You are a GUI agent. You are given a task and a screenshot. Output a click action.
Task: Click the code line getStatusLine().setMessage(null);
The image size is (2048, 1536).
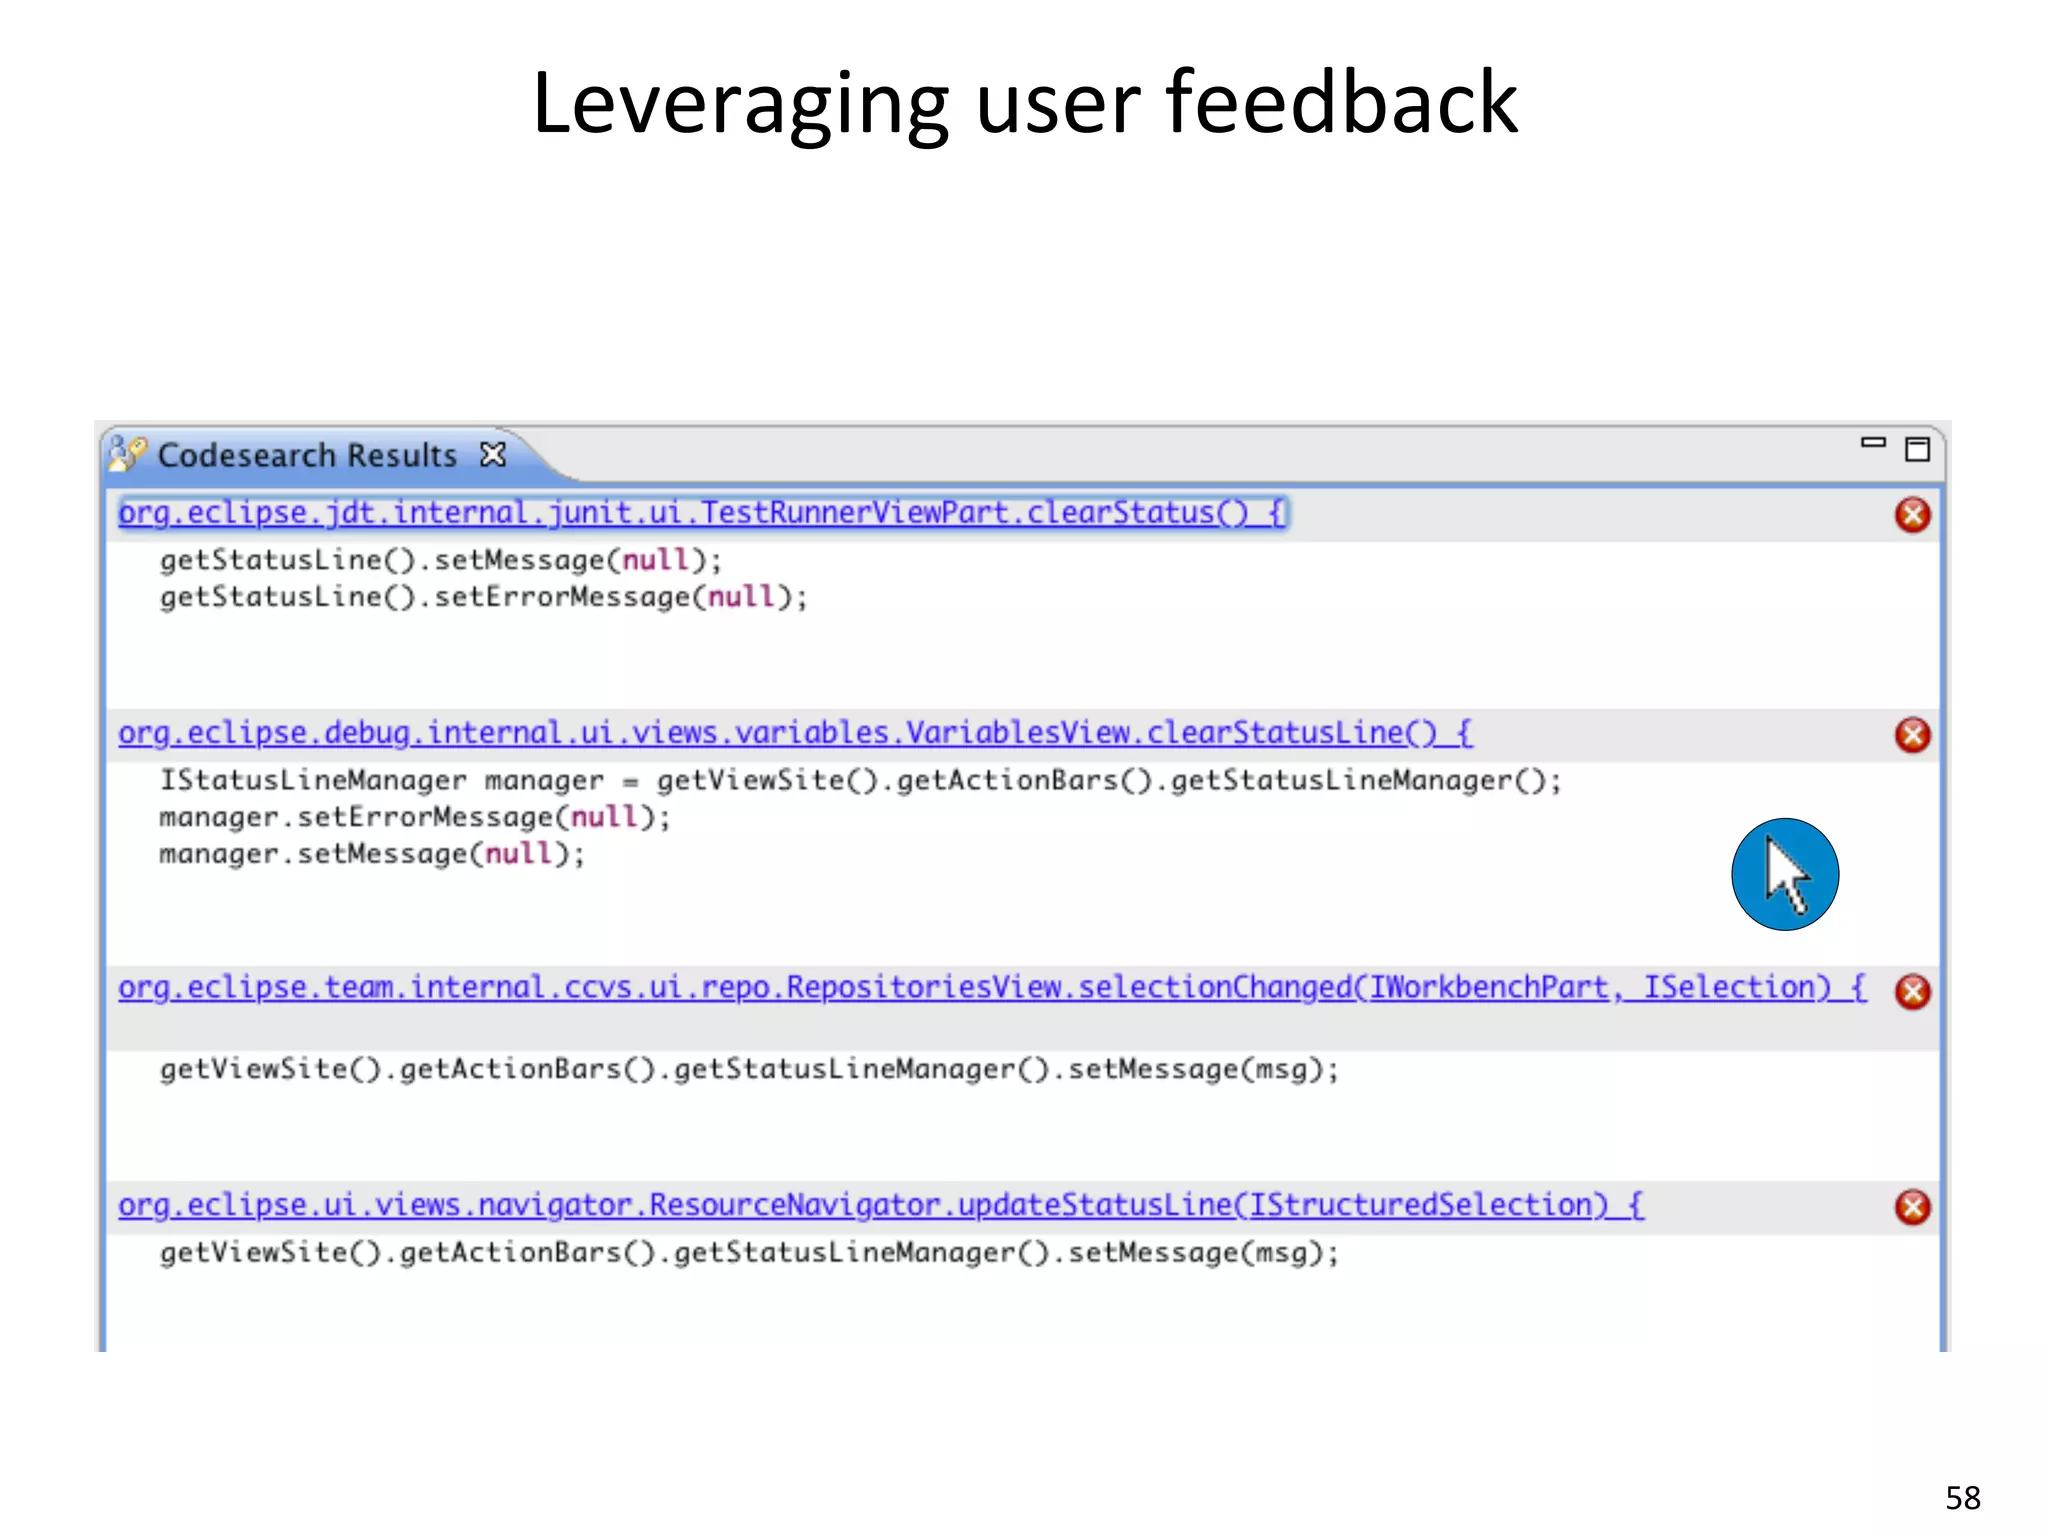[440, 560]
